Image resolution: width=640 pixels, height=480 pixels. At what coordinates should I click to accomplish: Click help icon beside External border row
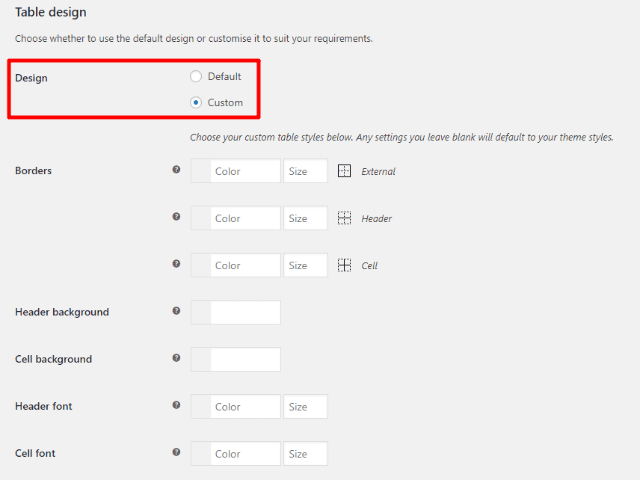coord(177,170)
